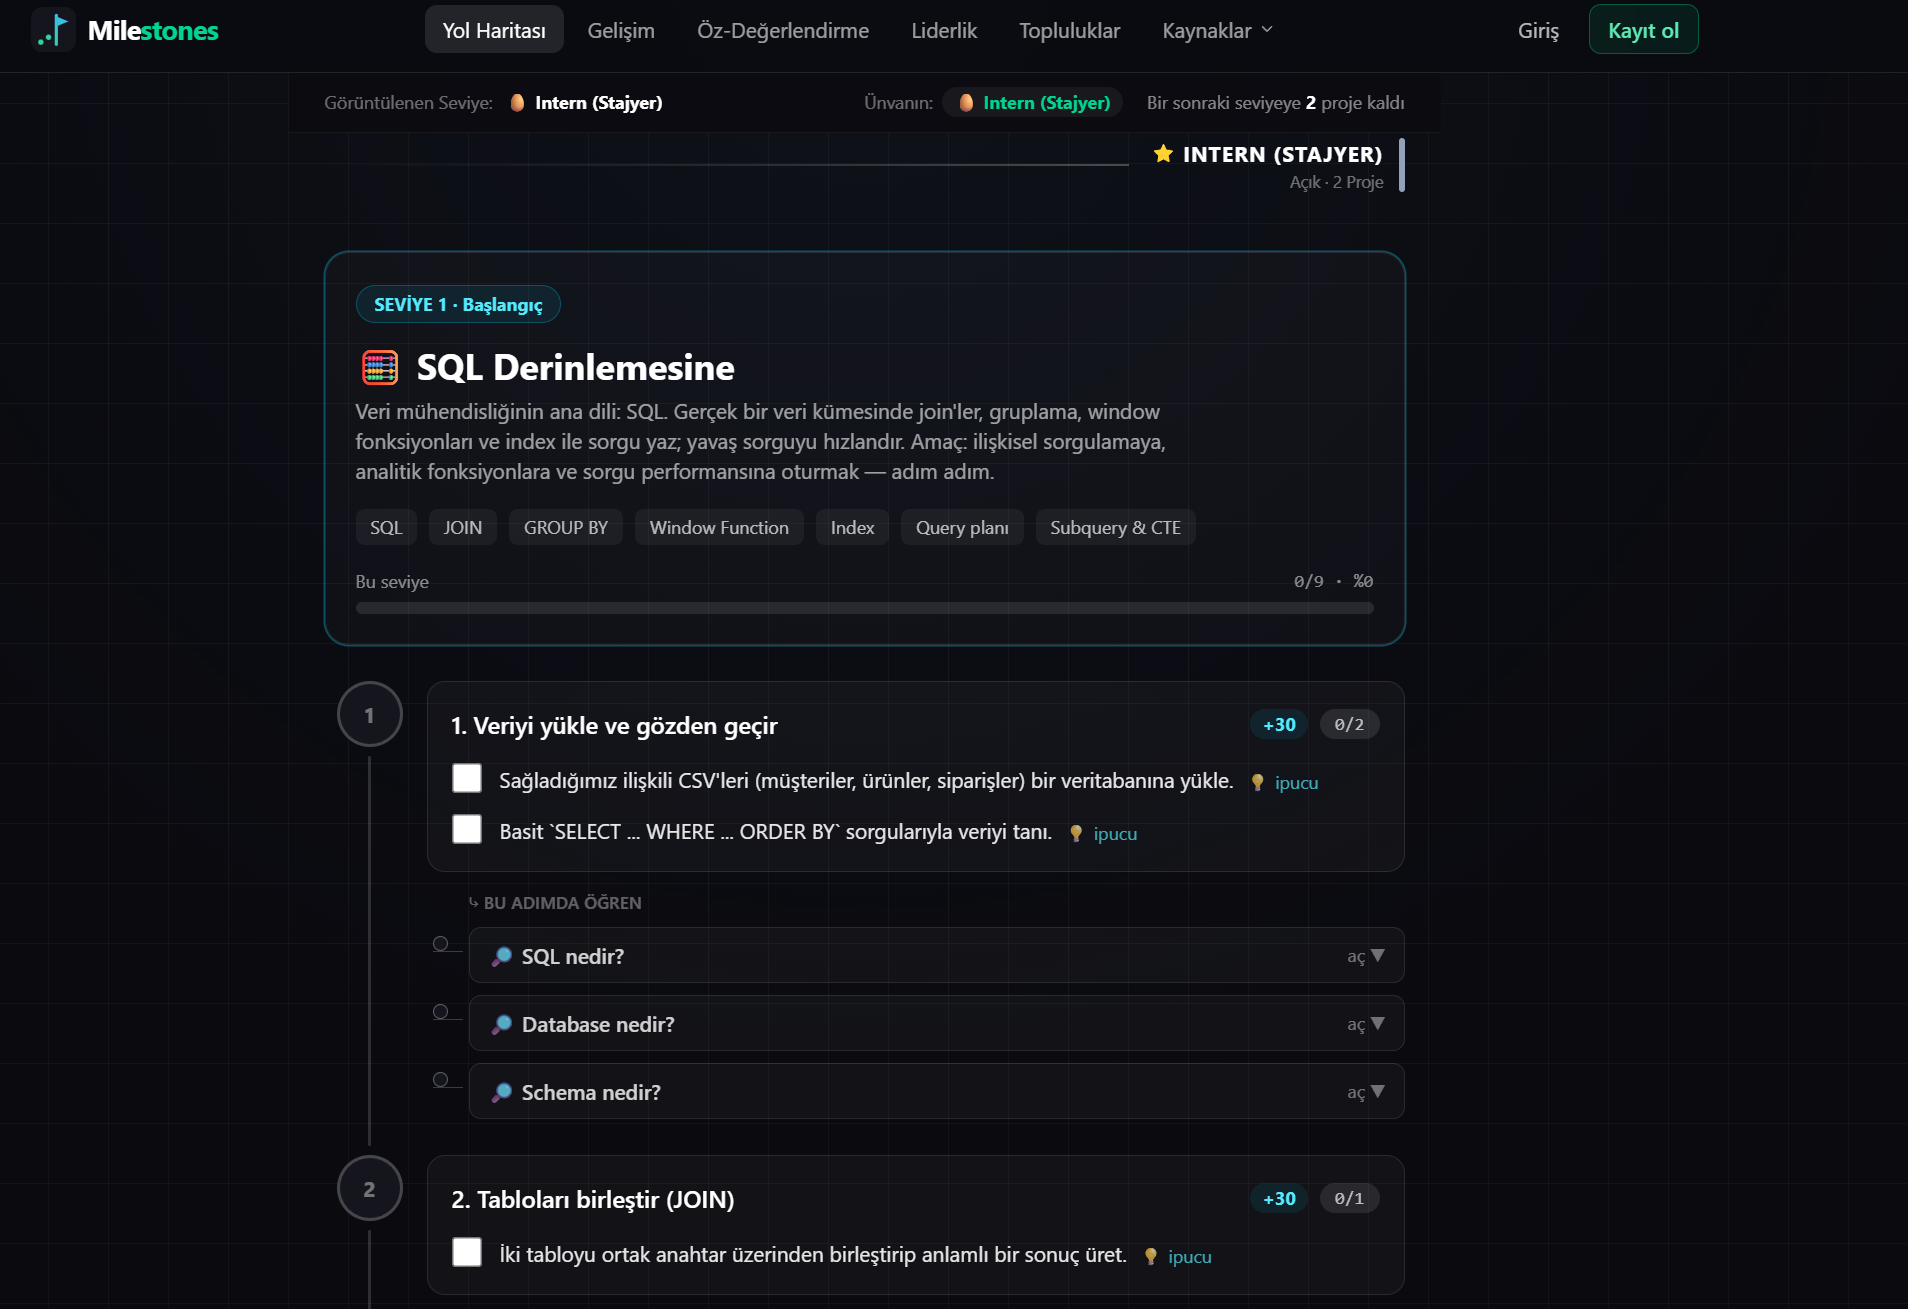The width and height of the screenshot is (1908, 1309).
Task: Click the magnifier icon on SQL nedir?
Action: pyautogui.click(x=502, y=957)
